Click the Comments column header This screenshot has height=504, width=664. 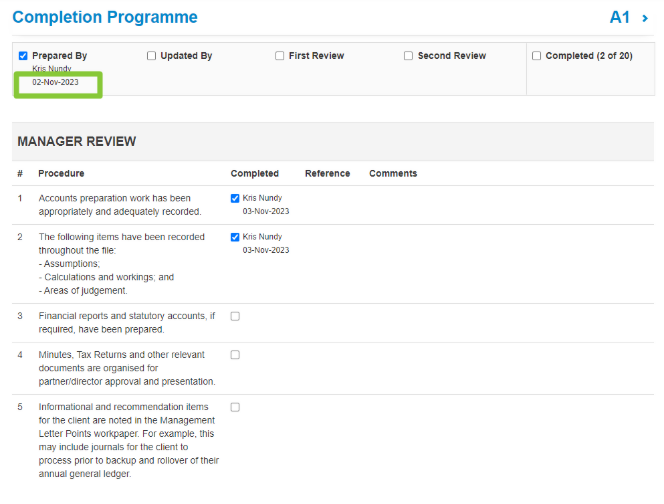[393, 174]
